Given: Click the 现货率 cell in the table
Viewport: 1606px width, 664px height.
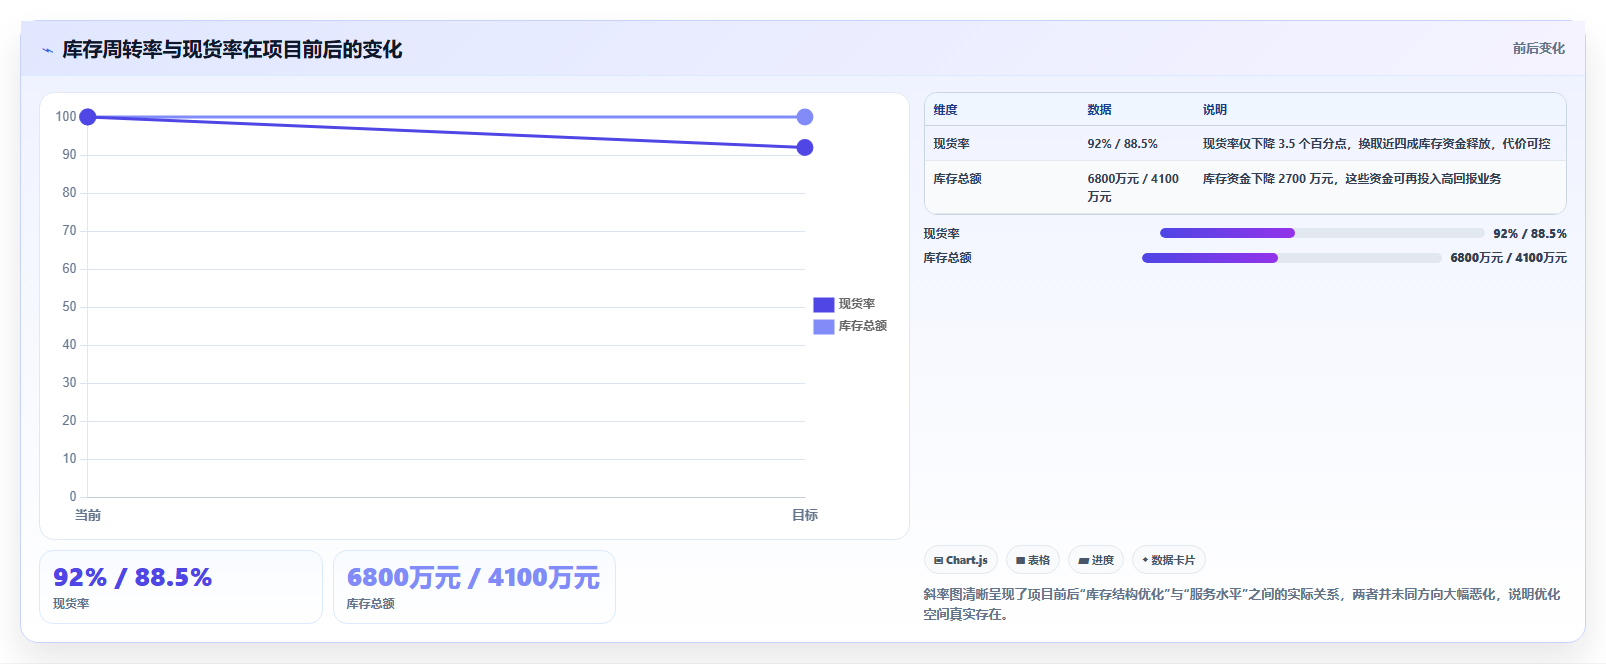Looking at the screenshot, I should point(951,144).
